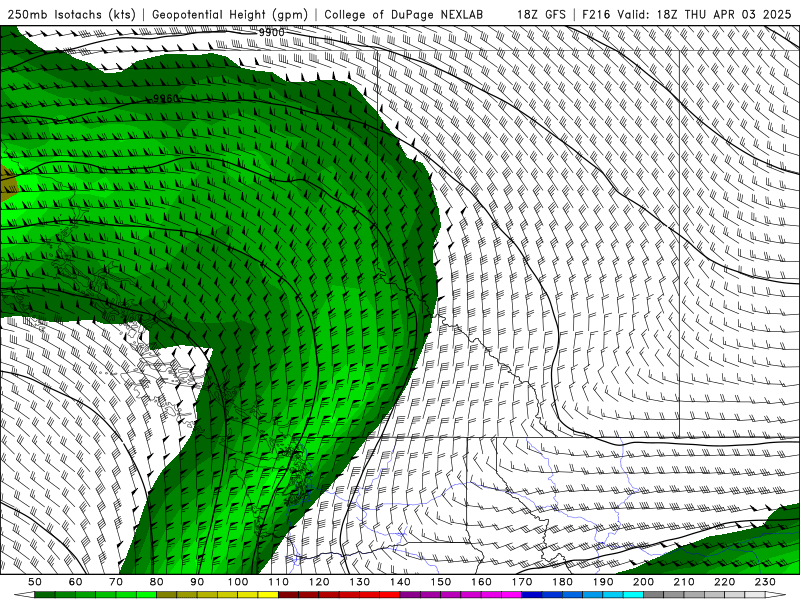Click the 220 label on the color scale
Viewport: 800px width, 600px height.
click(724, 582)
